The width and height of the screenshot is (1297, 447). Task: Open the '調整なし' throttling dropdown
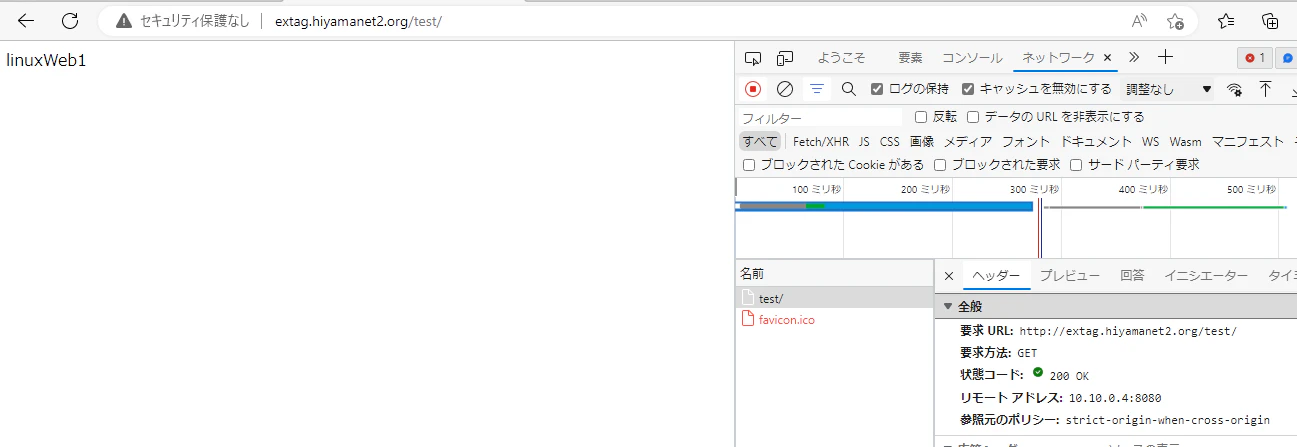click(x=1168, y=89)
